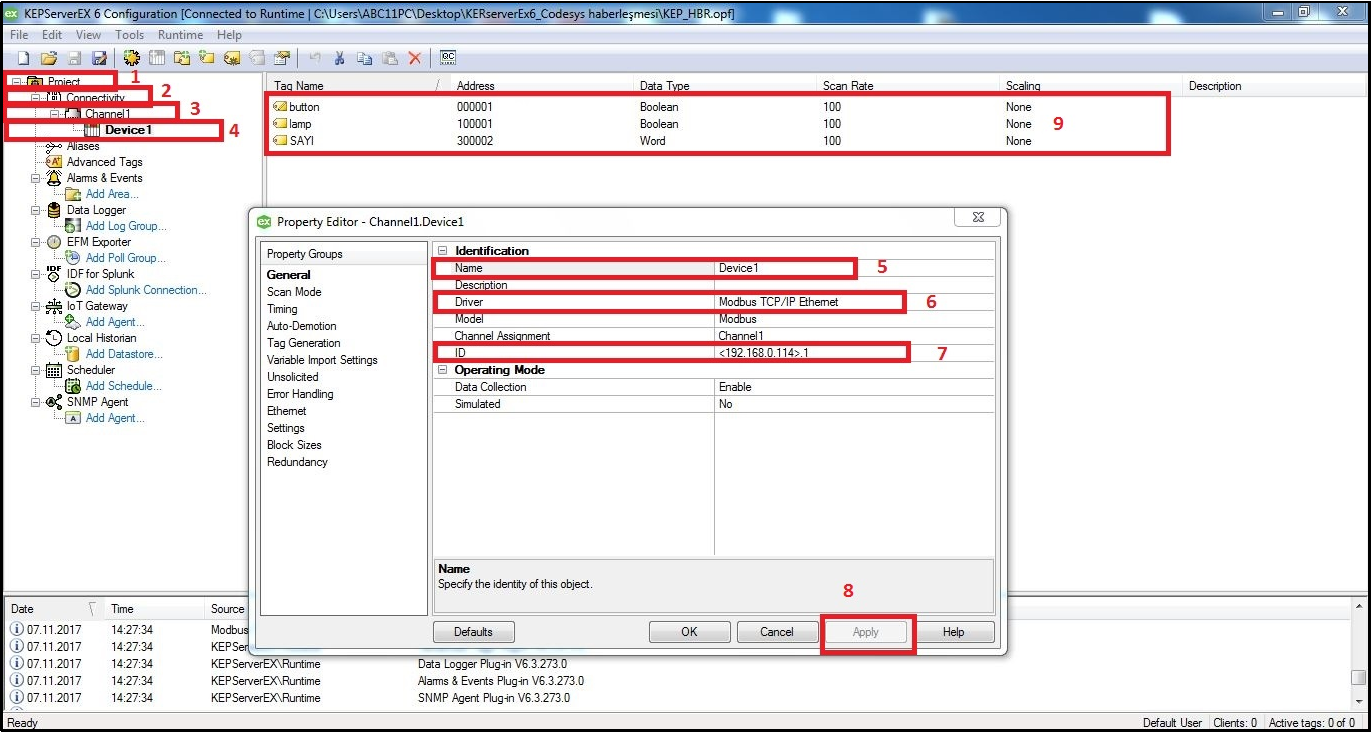Collapse the Identification property section
1372x733 pixels.
(x=442, y=251)
